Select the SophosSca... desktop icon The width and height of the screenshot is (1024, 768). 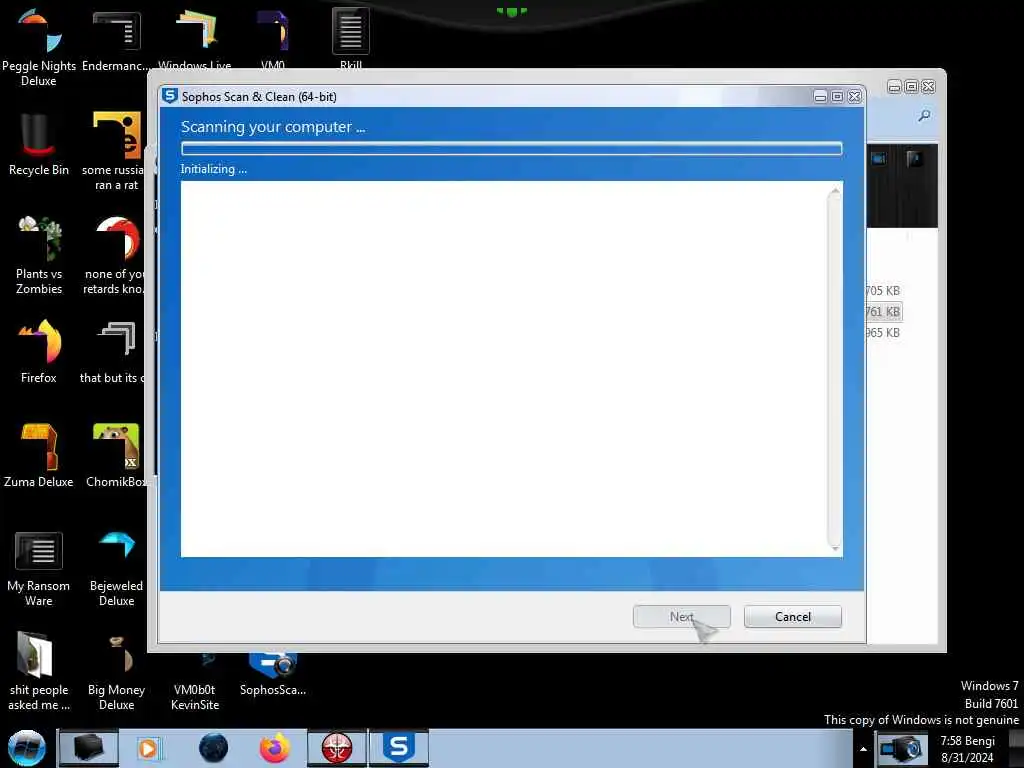(273, 674)
